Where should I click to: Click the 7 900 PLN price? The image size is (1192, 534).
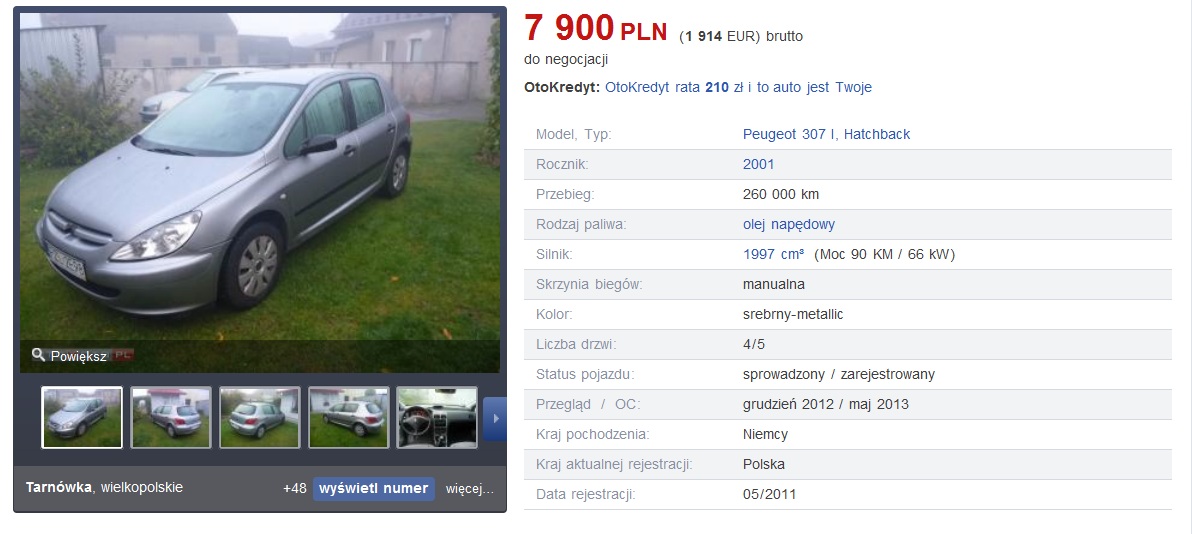(x=595, y=30)
